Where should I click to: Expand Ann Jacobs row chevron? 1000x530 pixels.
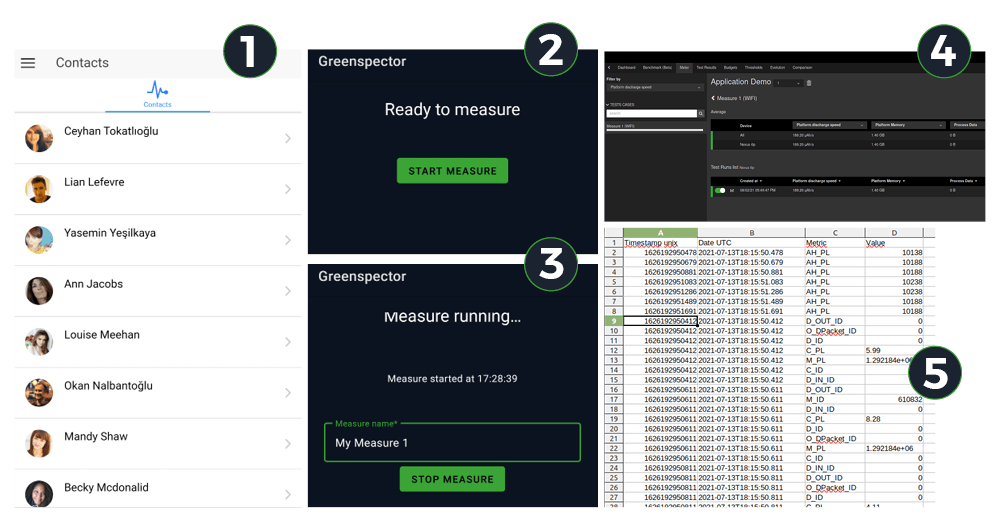coord(288,291)
